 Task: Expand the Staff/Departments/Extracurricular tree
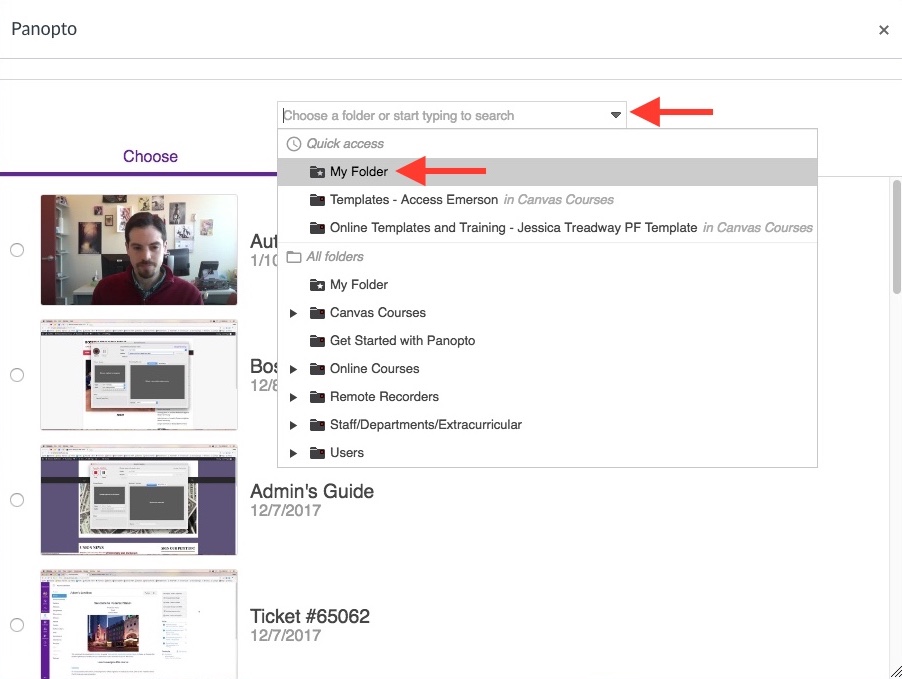[x=293, y=425]
